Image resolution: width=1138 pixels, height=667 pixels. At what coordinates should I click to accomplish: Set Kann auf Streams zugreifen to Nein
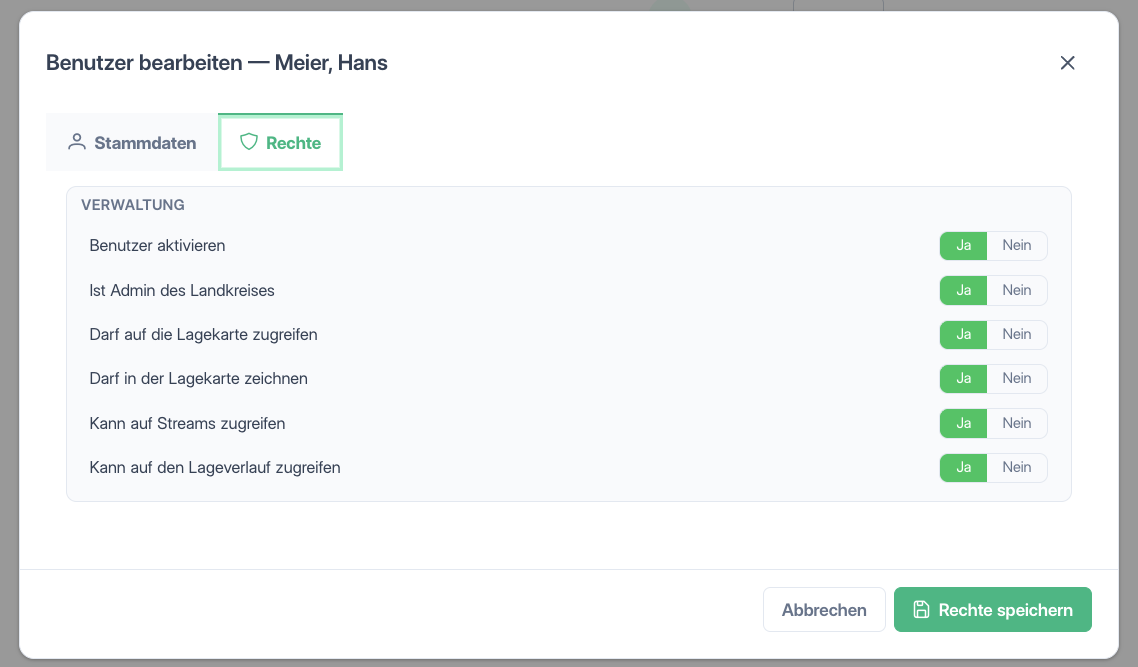1017,423
